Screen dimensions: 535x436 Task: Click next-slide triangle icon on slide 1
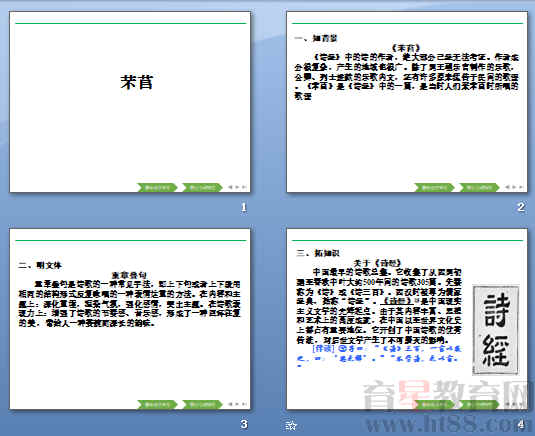tap(237, 187)
